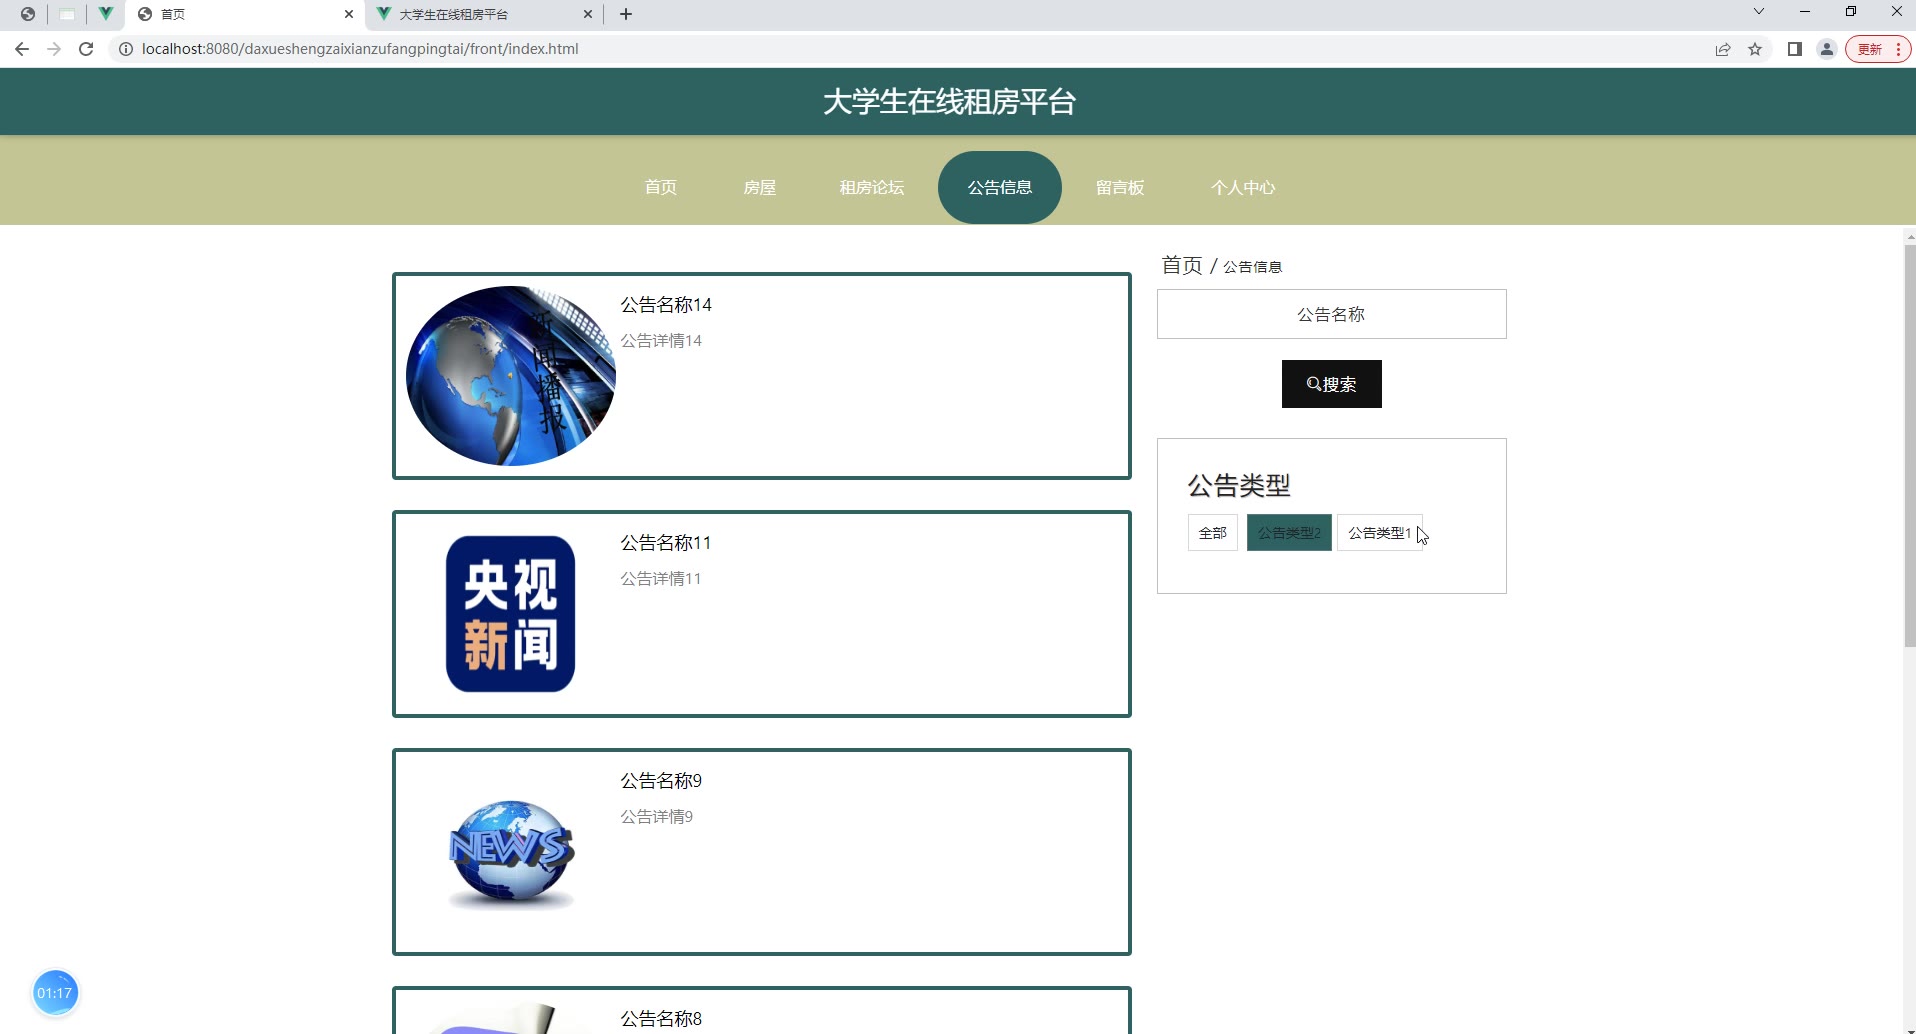Click the browser forward arrow
This screenshot has width=1916, height=1034.
tap(54, 49)
